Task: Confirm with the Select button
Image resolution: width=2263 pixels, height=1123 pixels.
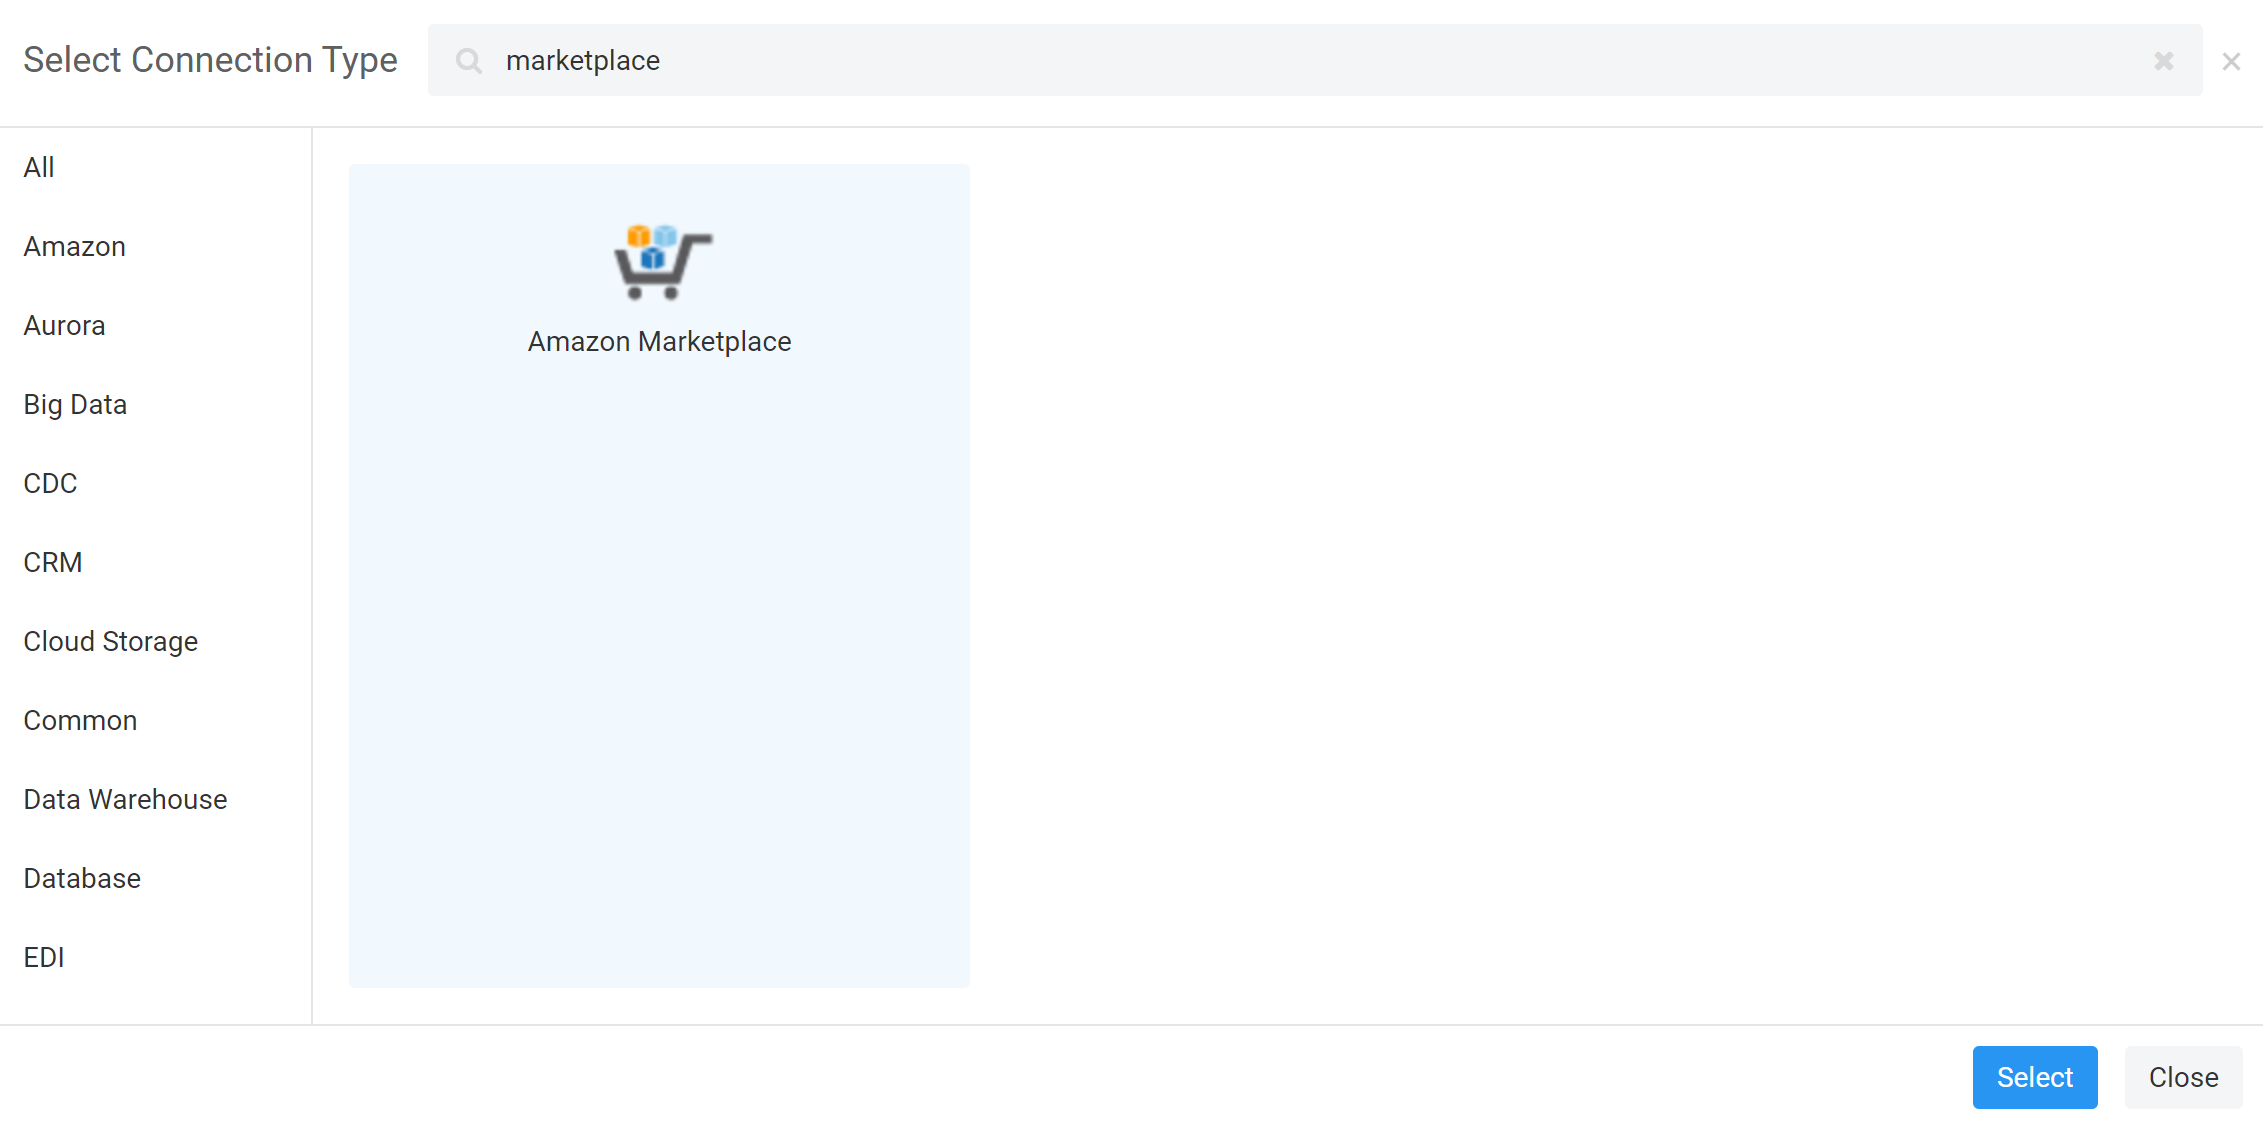Action: coord(2035,1077)
